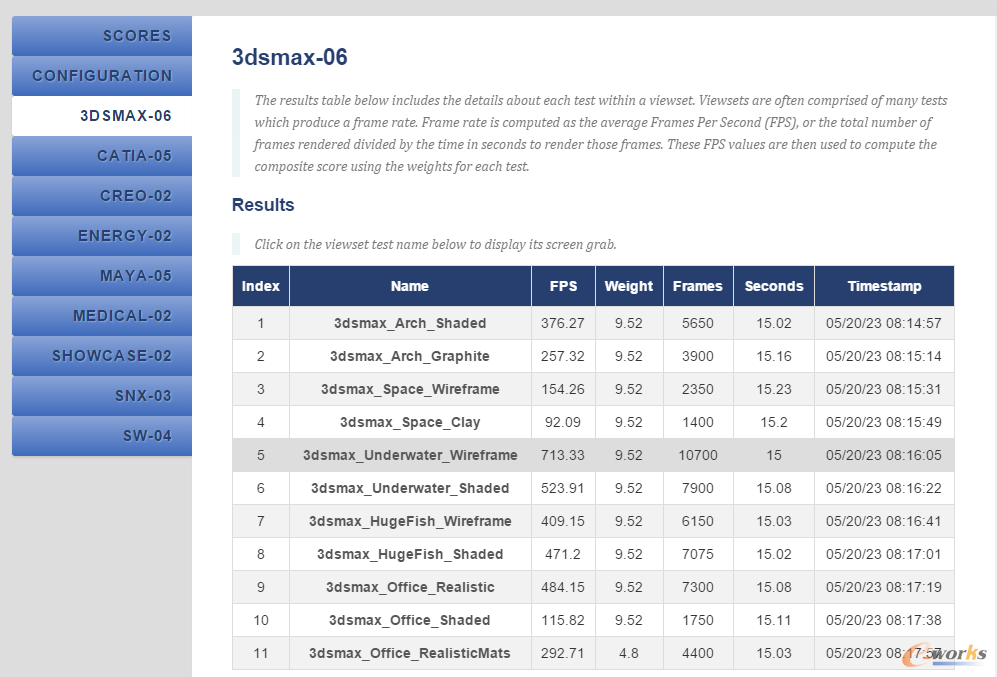
Task: Switch to the CREO-02 tab
Action: point(102,196)
